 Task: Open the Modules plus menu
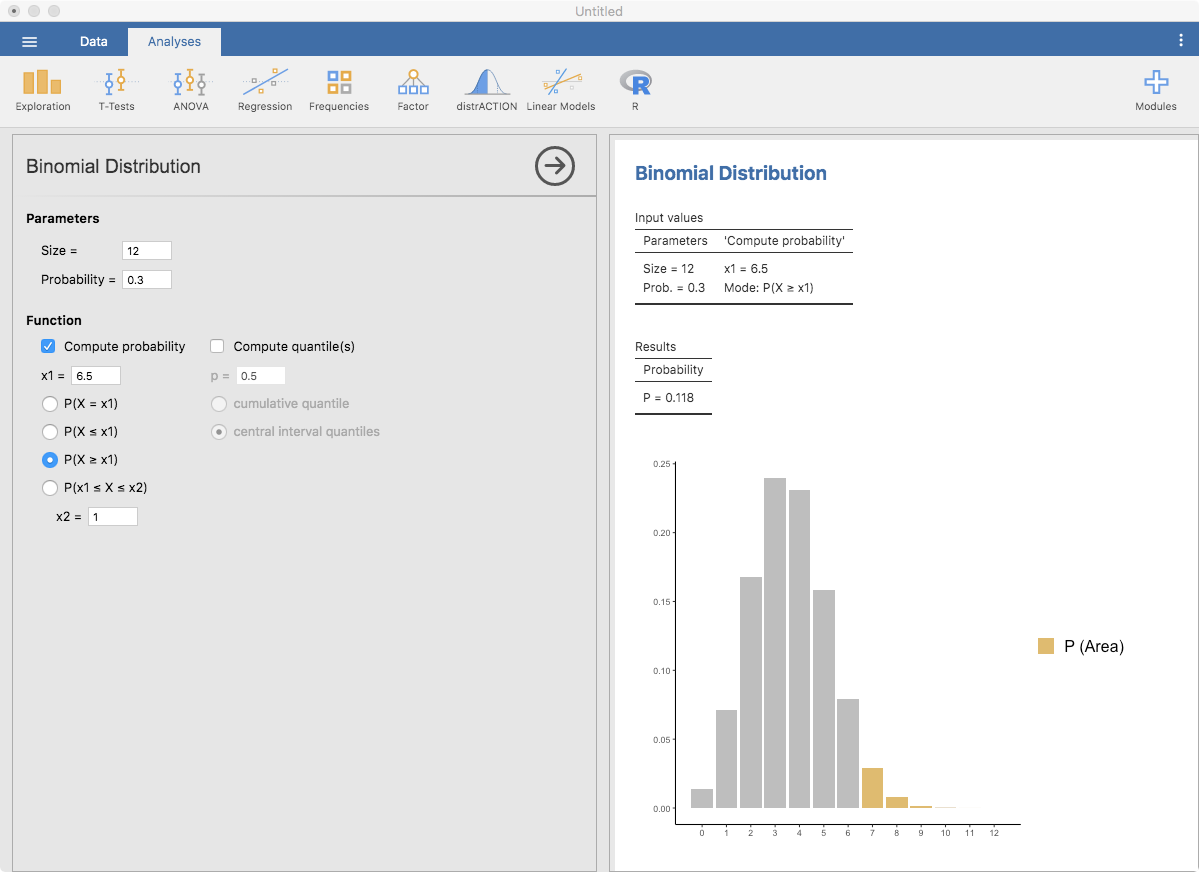coord(1155,89)
